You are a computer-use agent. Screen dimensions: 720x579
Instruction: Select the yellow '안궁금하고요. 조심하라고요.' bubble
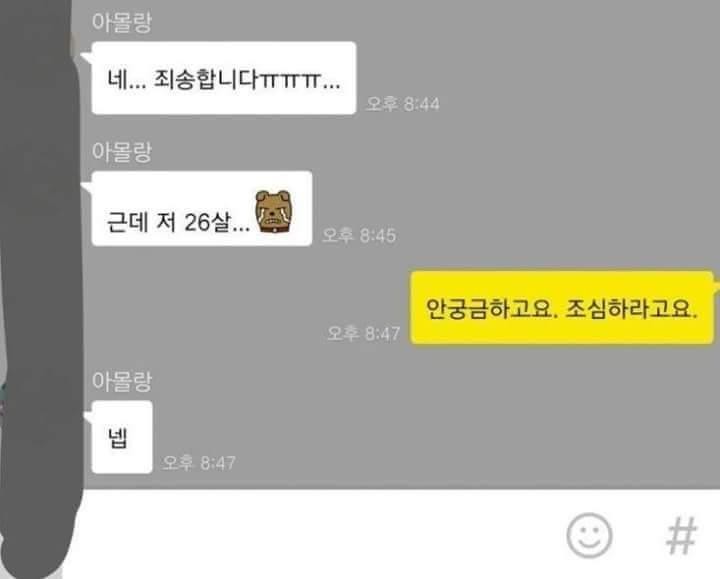(x=562, y=308)
